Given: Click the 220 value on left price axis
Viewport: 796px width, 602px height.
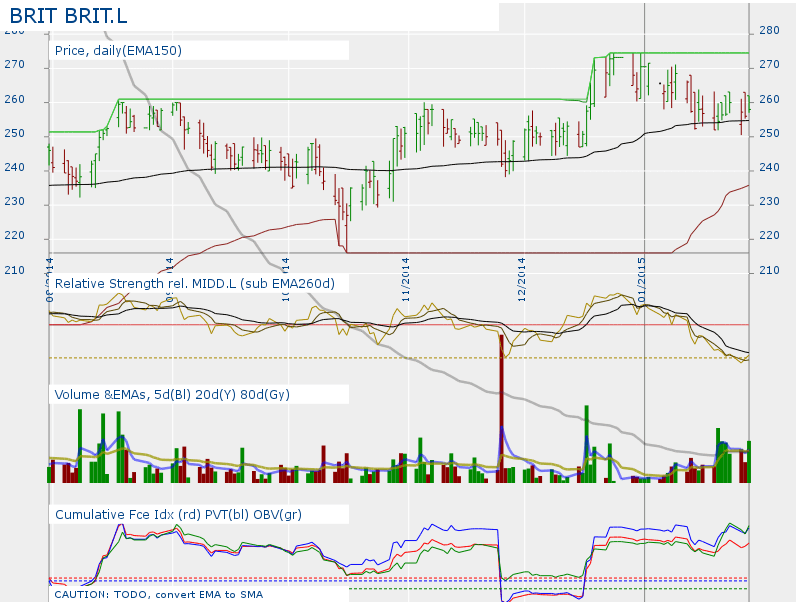Looking at the screenshot, I should (14, 236).
